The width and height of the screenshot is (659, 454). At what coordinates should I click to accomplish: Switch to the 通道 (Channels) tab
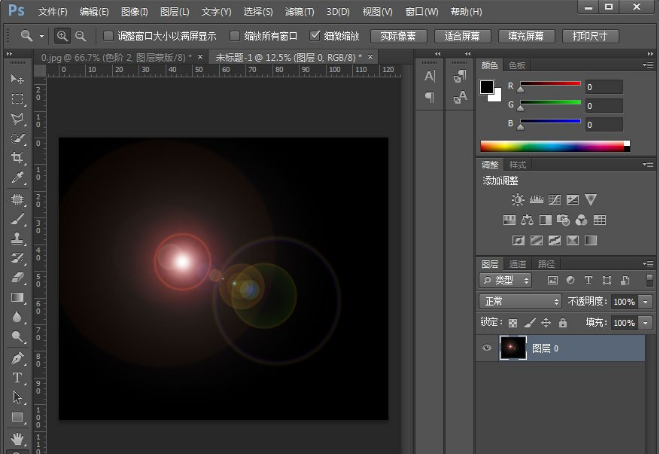point(519,263)
